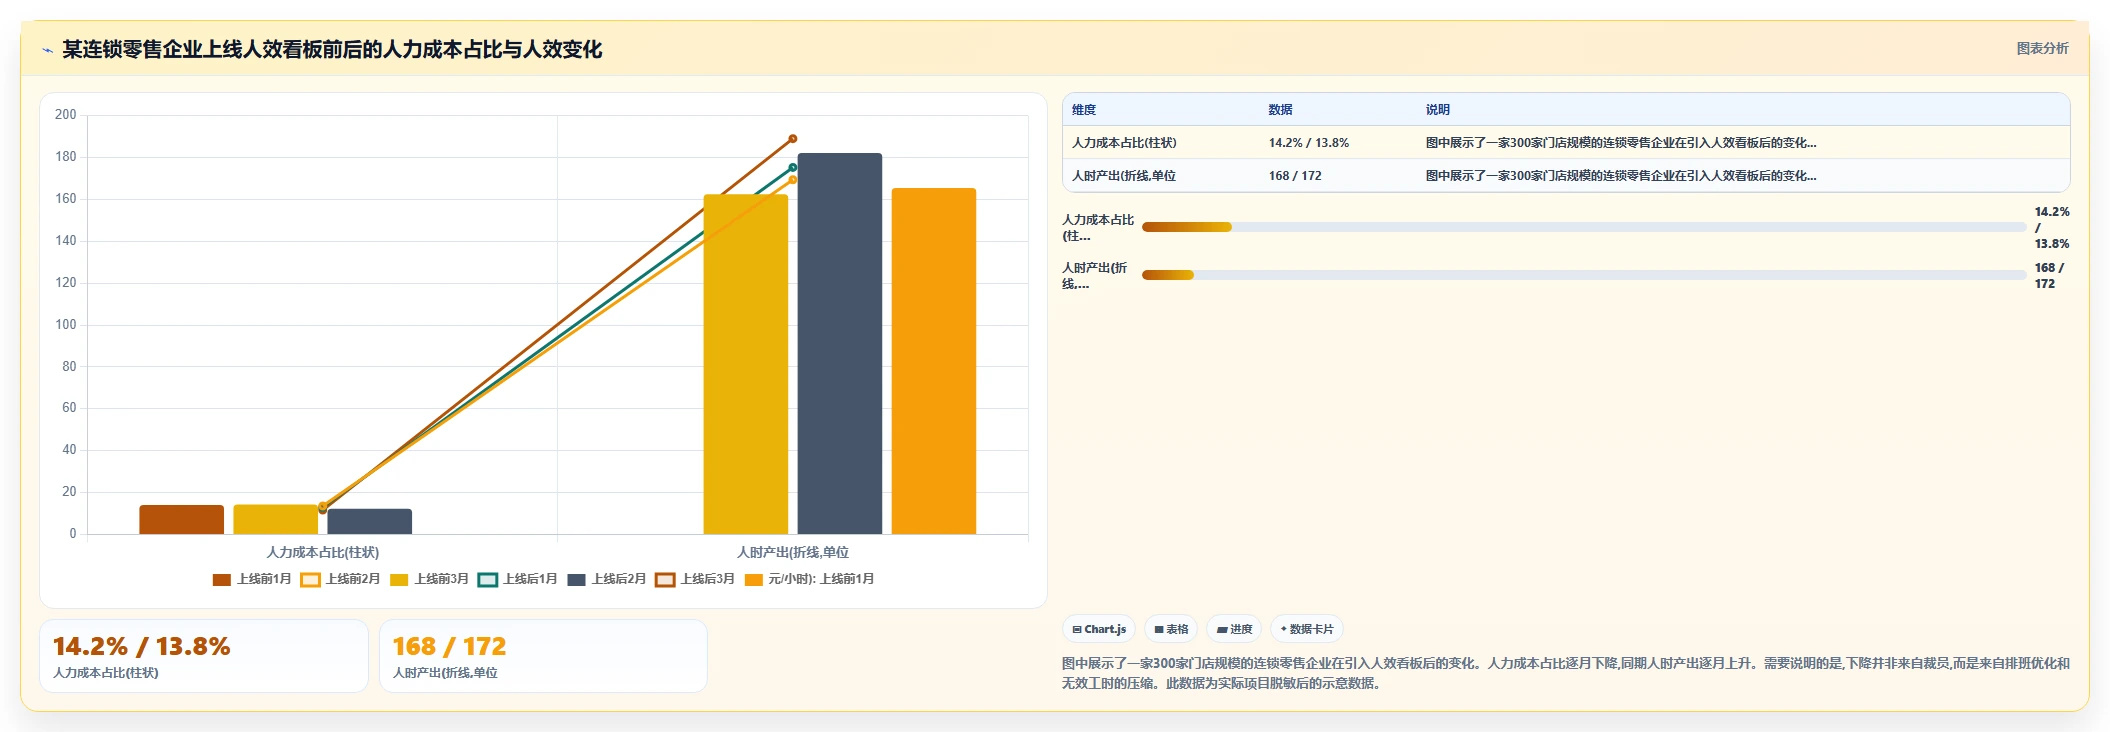Toggle the 元/小时): 上线前1月 legend series
The height and width of the screenshot is (732, 2110).
tap(810, 579)
